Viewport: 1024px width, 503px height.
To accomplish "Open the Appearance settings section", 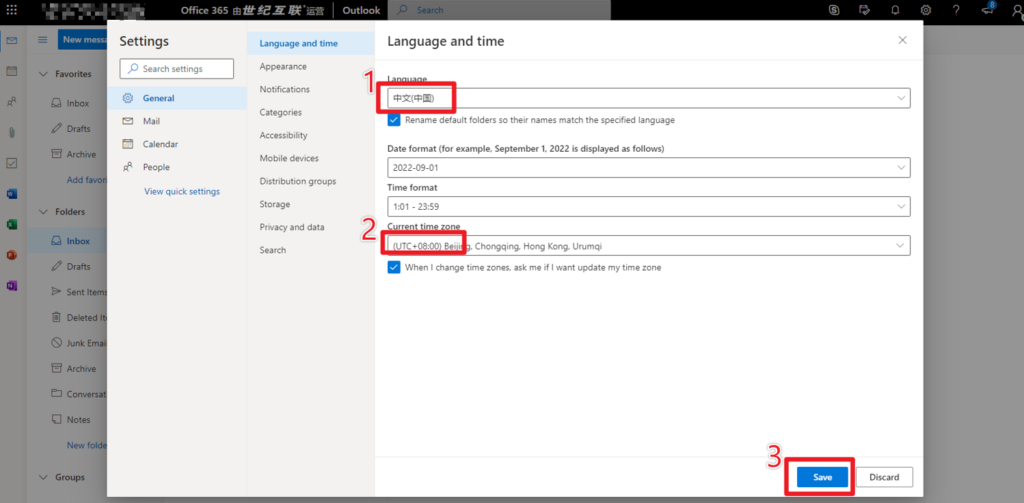I will [283, 66].
